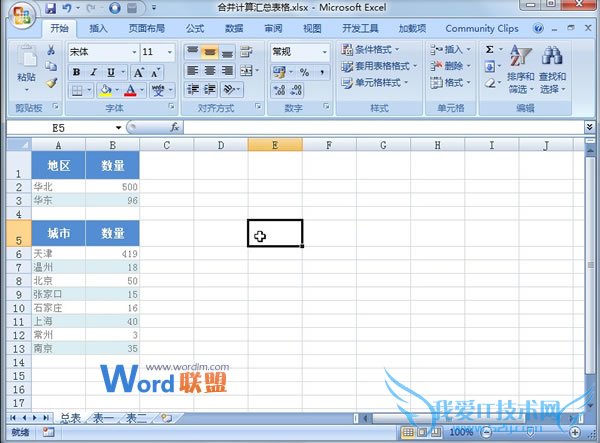The height and width of the screenshot is (443, 600).
Task: Apply percent style
Action: coord(305,72)
